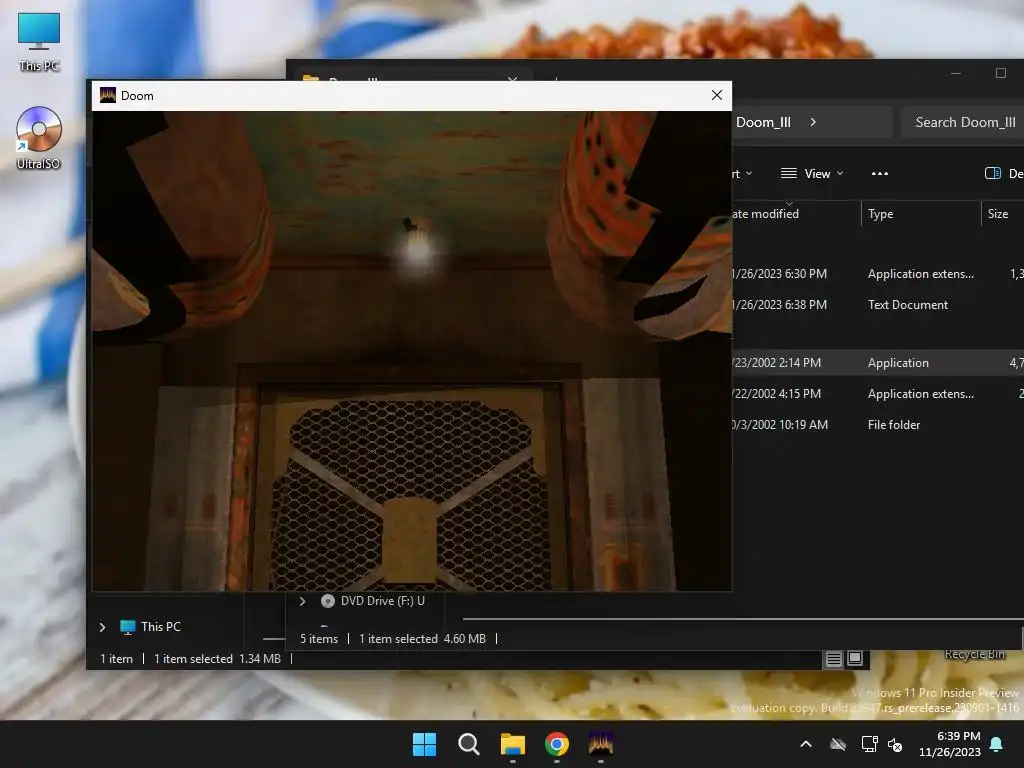The width and height of the screenshot is (1024, 768).
Task: Click the network status tray icon
Action: (x=869, y=744)
